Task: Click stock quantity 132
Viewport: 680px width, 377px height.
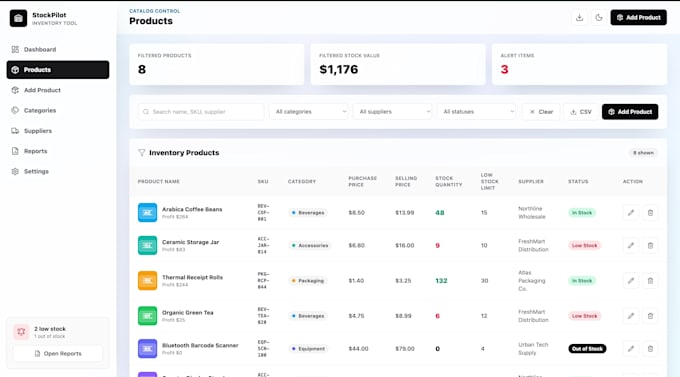Action: point(441,281)
